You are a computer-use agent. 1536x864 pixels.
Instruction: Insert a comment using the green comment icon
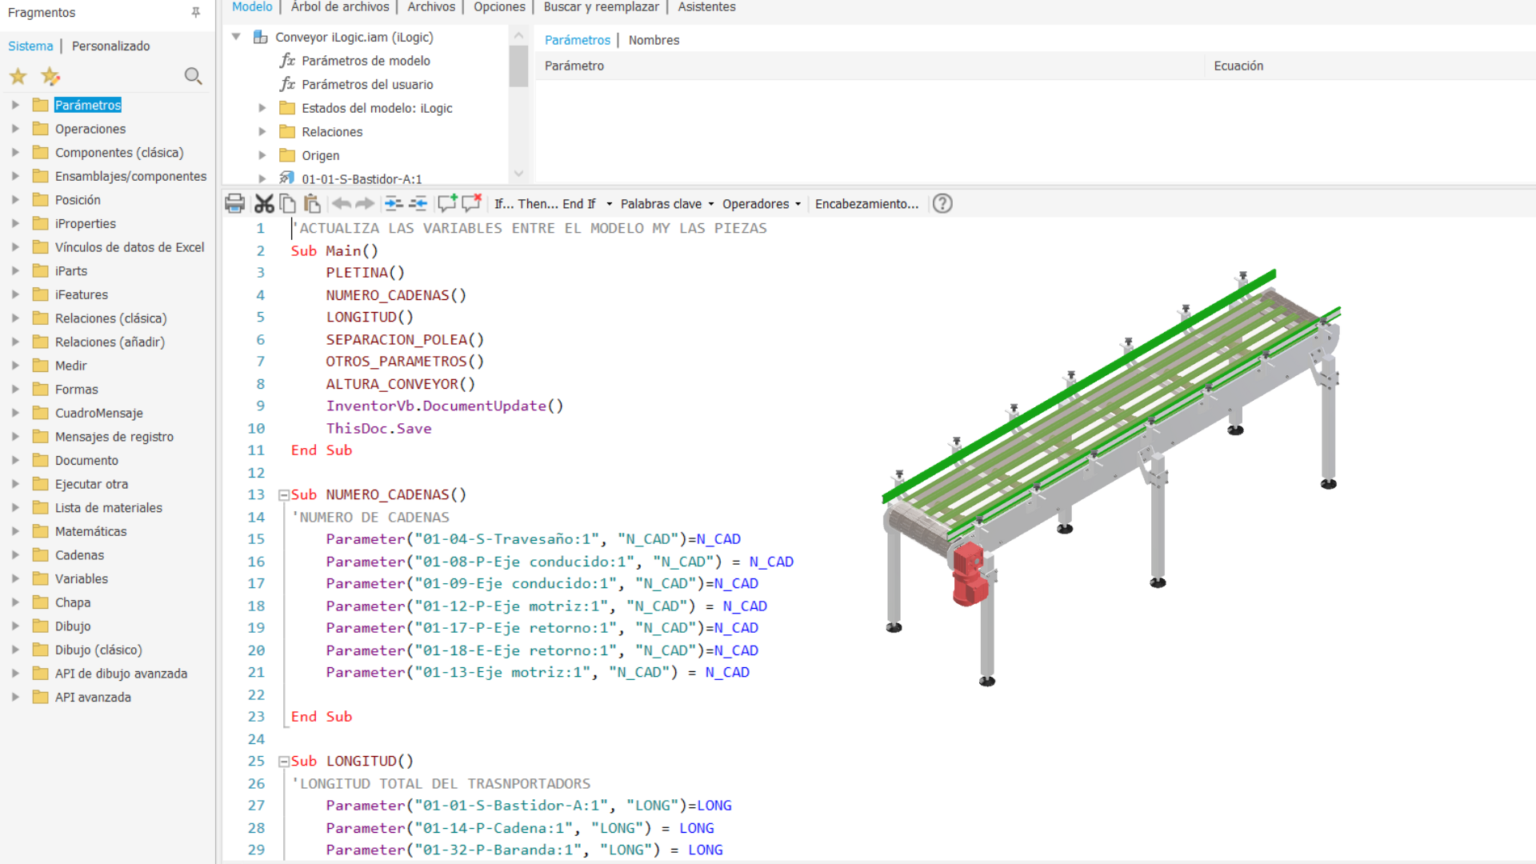pos(448,203)
